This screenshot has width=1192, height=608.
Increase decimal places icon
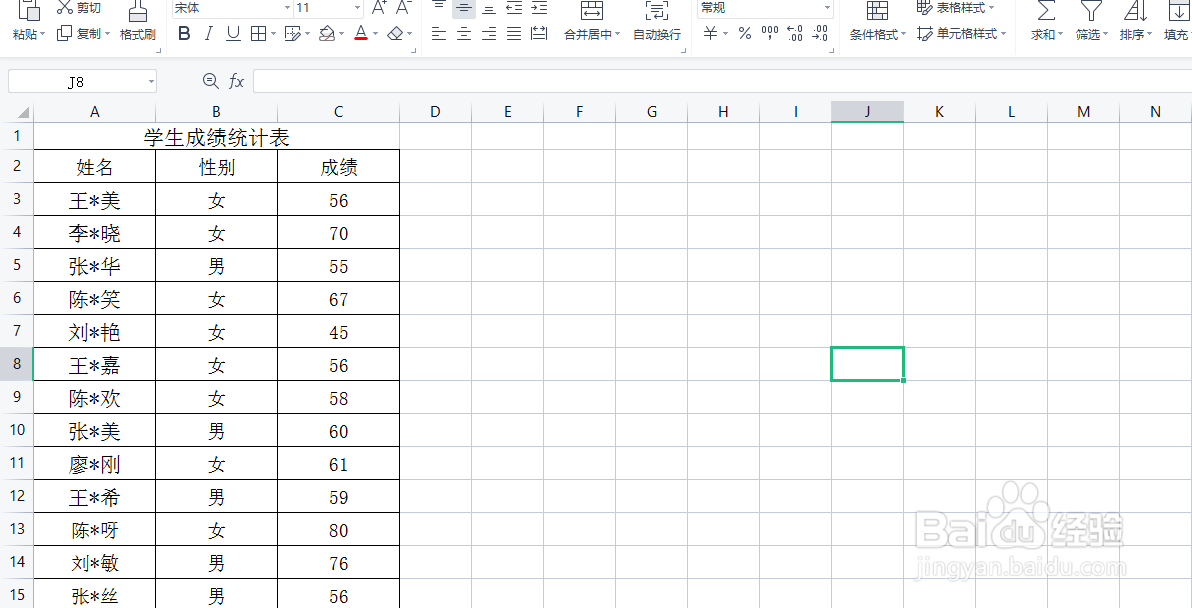point(795,33)
